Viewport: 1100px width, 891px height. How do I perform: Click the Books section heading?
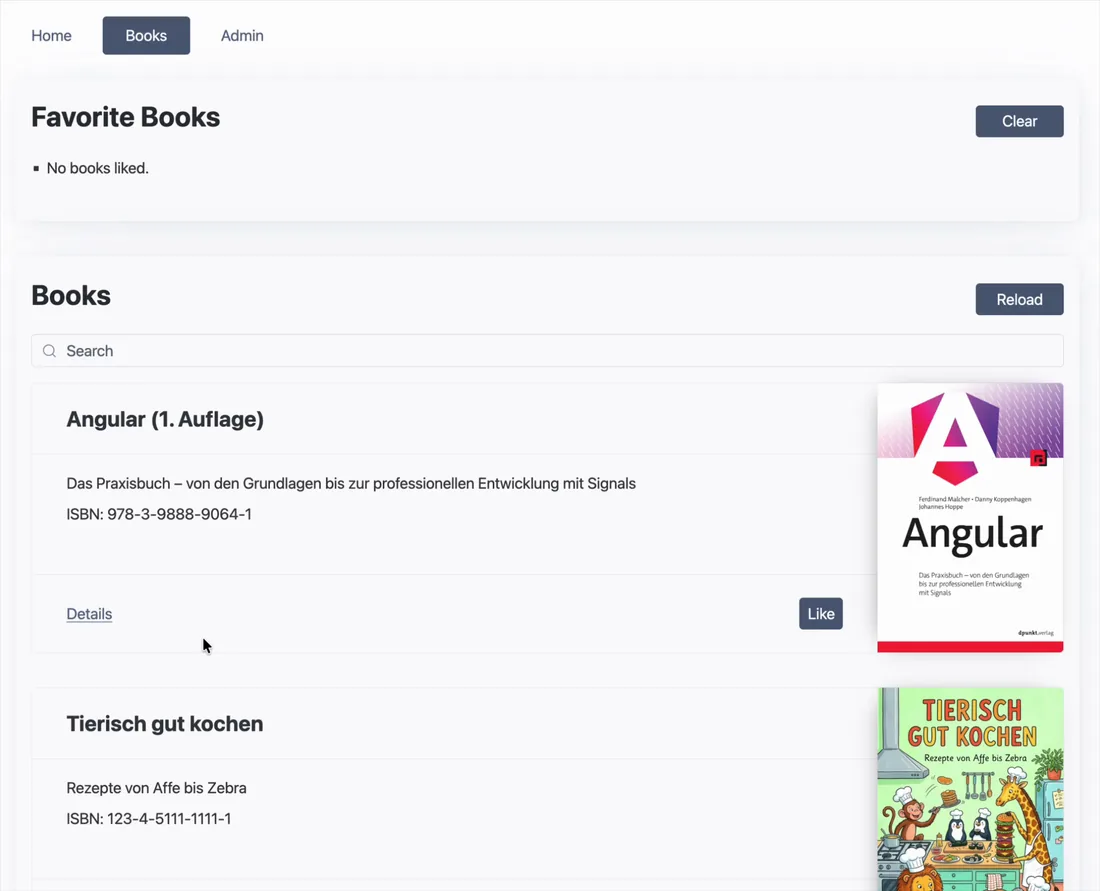71,295
